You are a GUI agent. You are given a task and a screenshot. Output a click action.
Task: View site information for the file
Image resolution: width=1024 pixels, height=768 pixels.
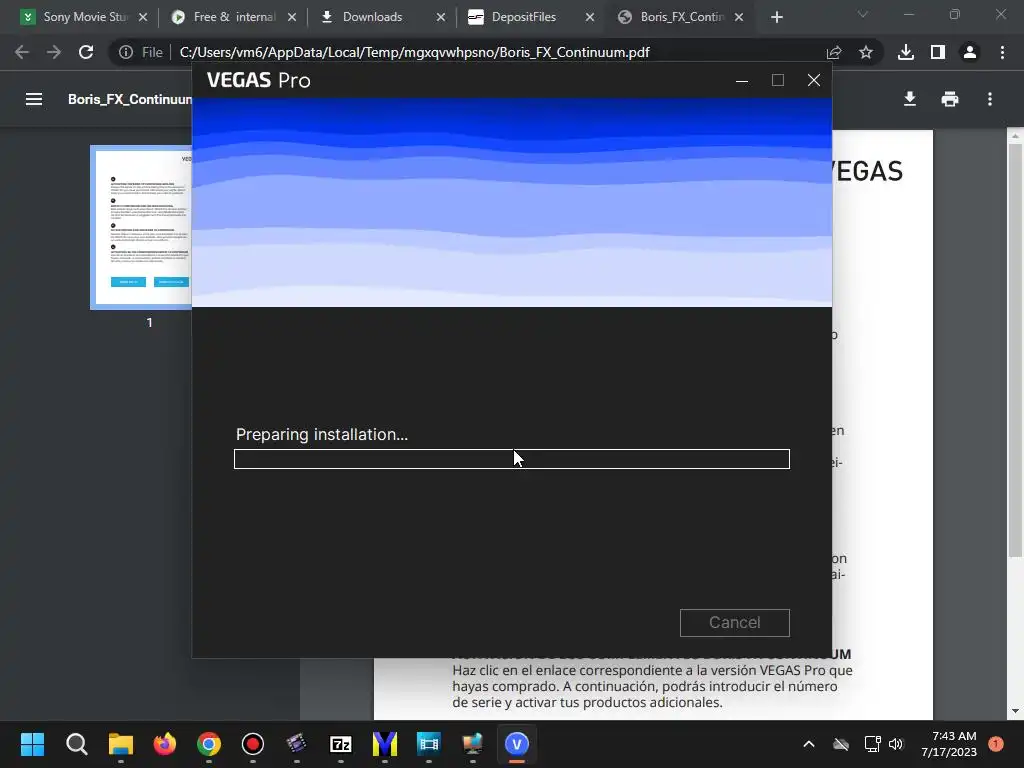click(x=126, y=52)
